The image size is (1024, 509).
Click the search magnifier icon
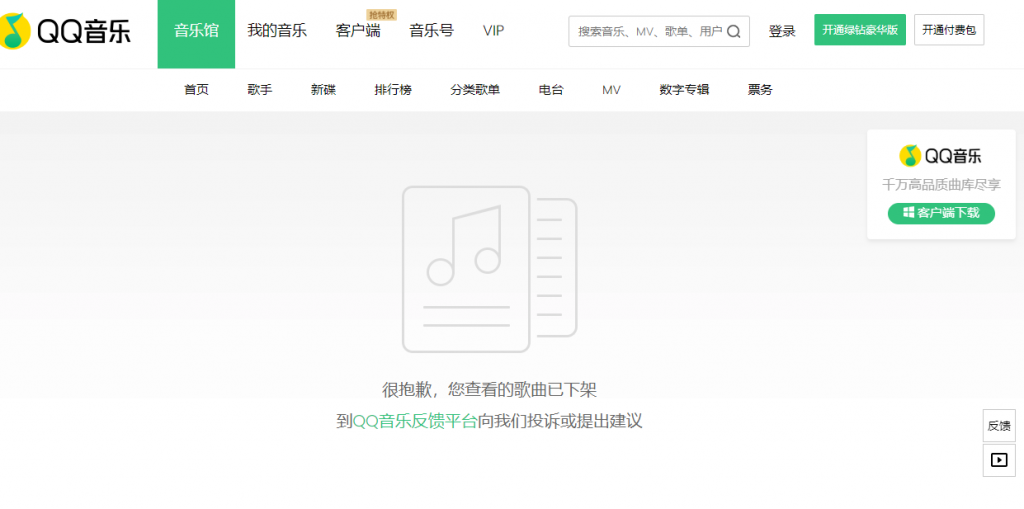pyautogui.click(x=733, y=31)
